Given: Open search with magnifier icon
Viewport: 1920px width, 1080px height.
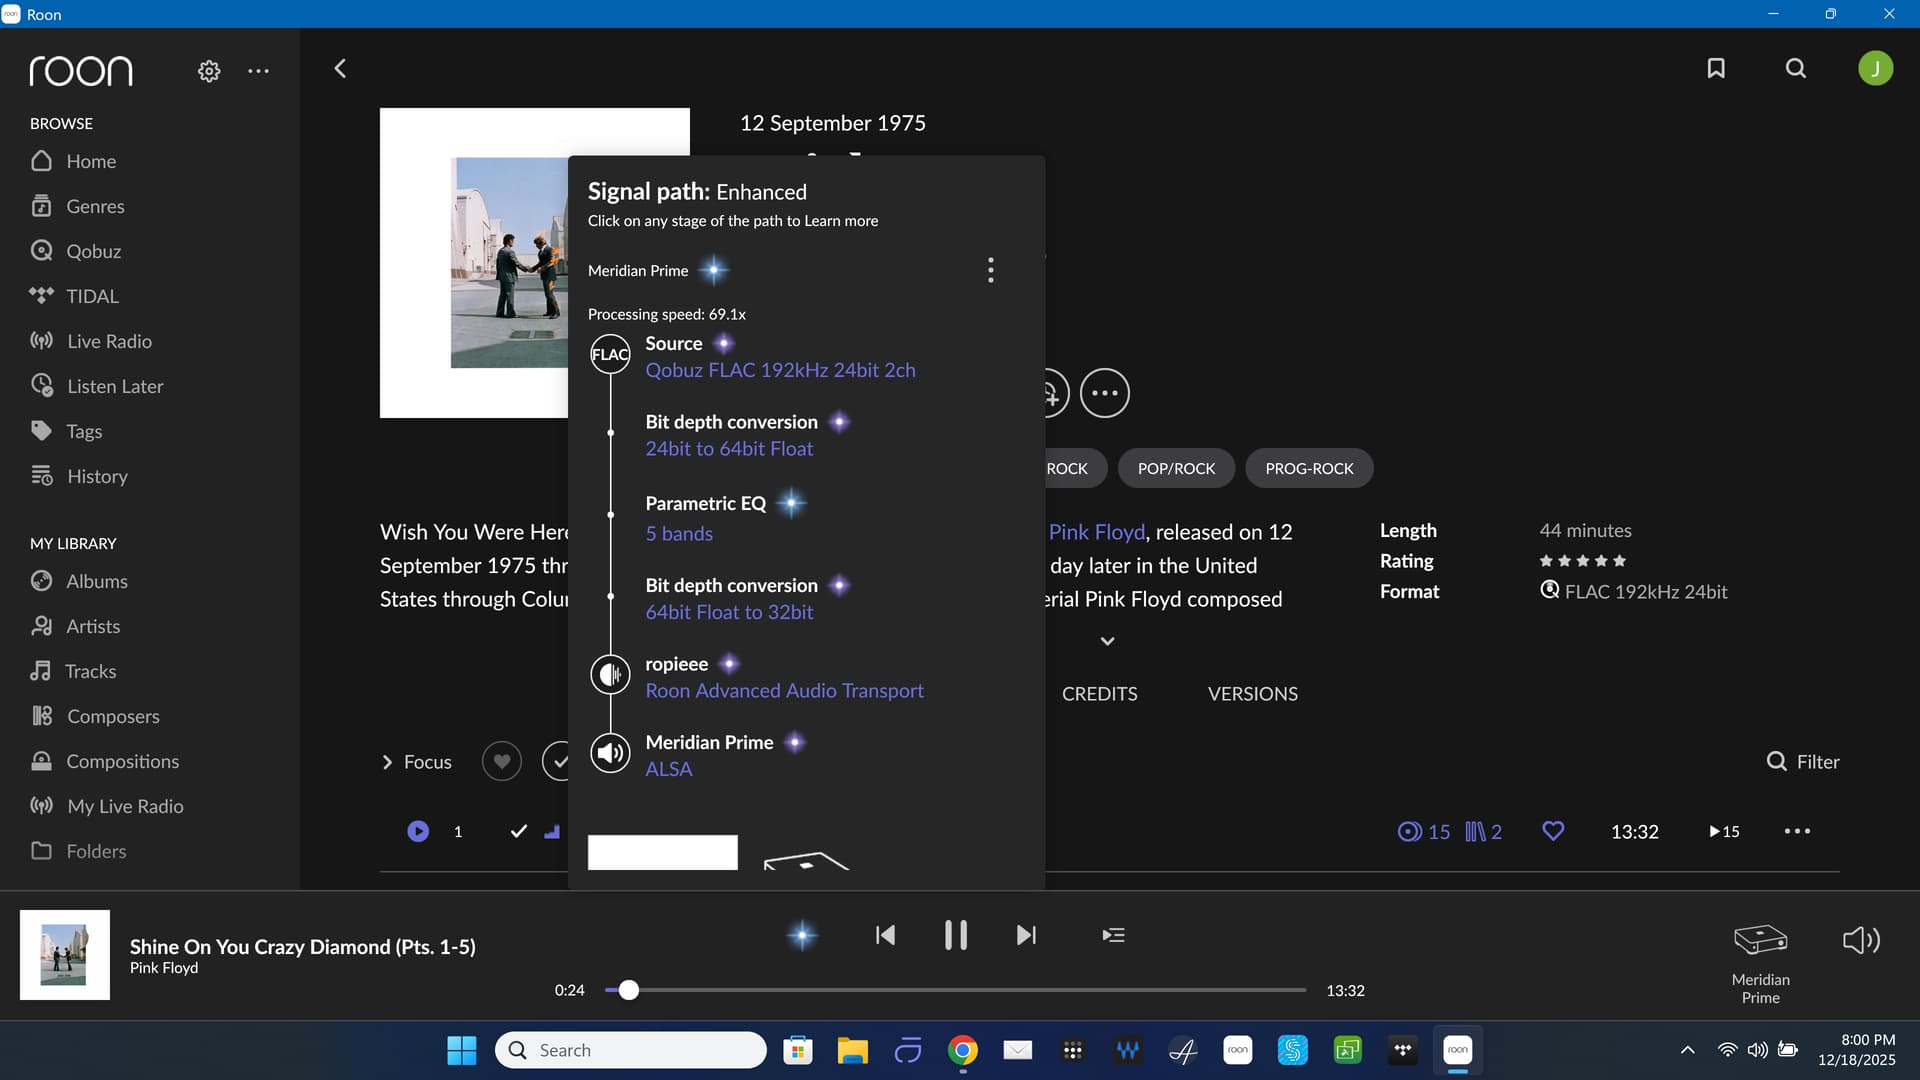Looking at the screenshot, I should (x=1796, y=68).
